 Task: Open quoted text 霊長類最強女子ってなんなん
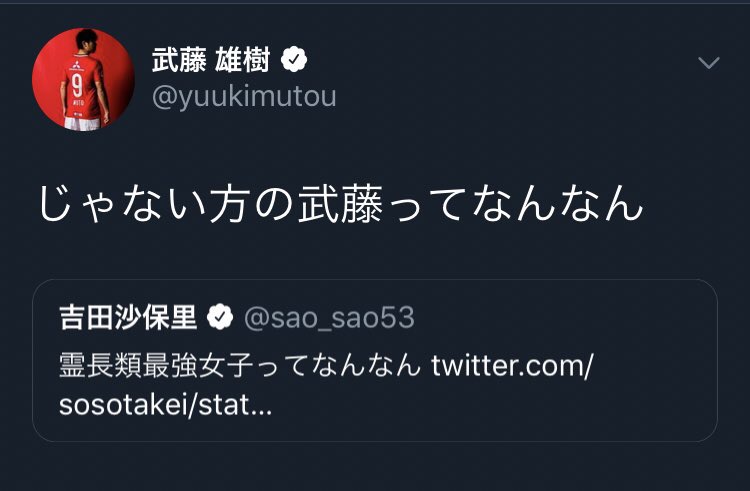coord(239,365)
